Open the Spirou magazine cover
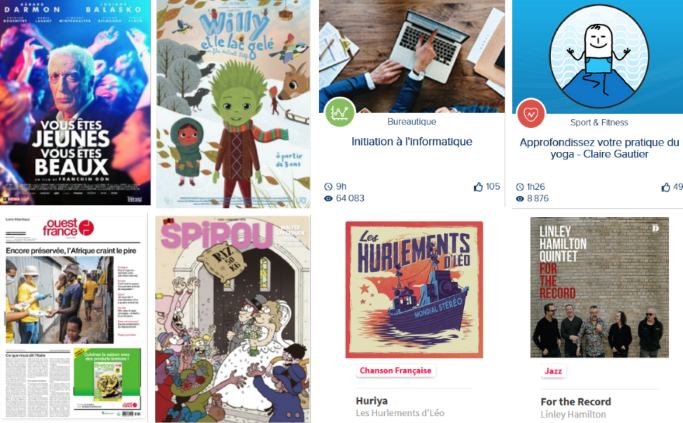The image size is (683, 423). point(233,319)
